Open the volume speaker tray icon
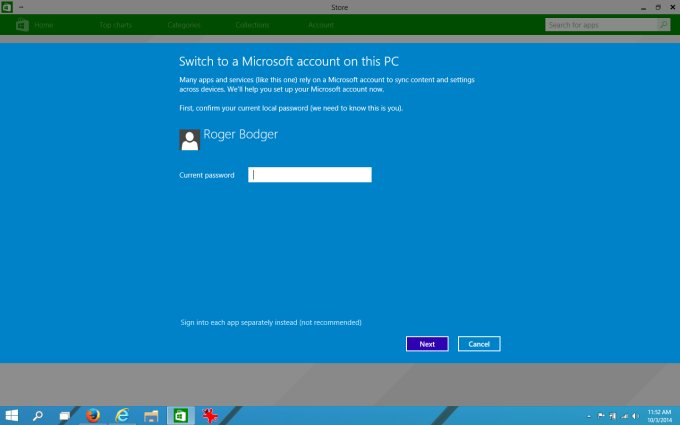 pyautogui.click(x=635, y=416)
